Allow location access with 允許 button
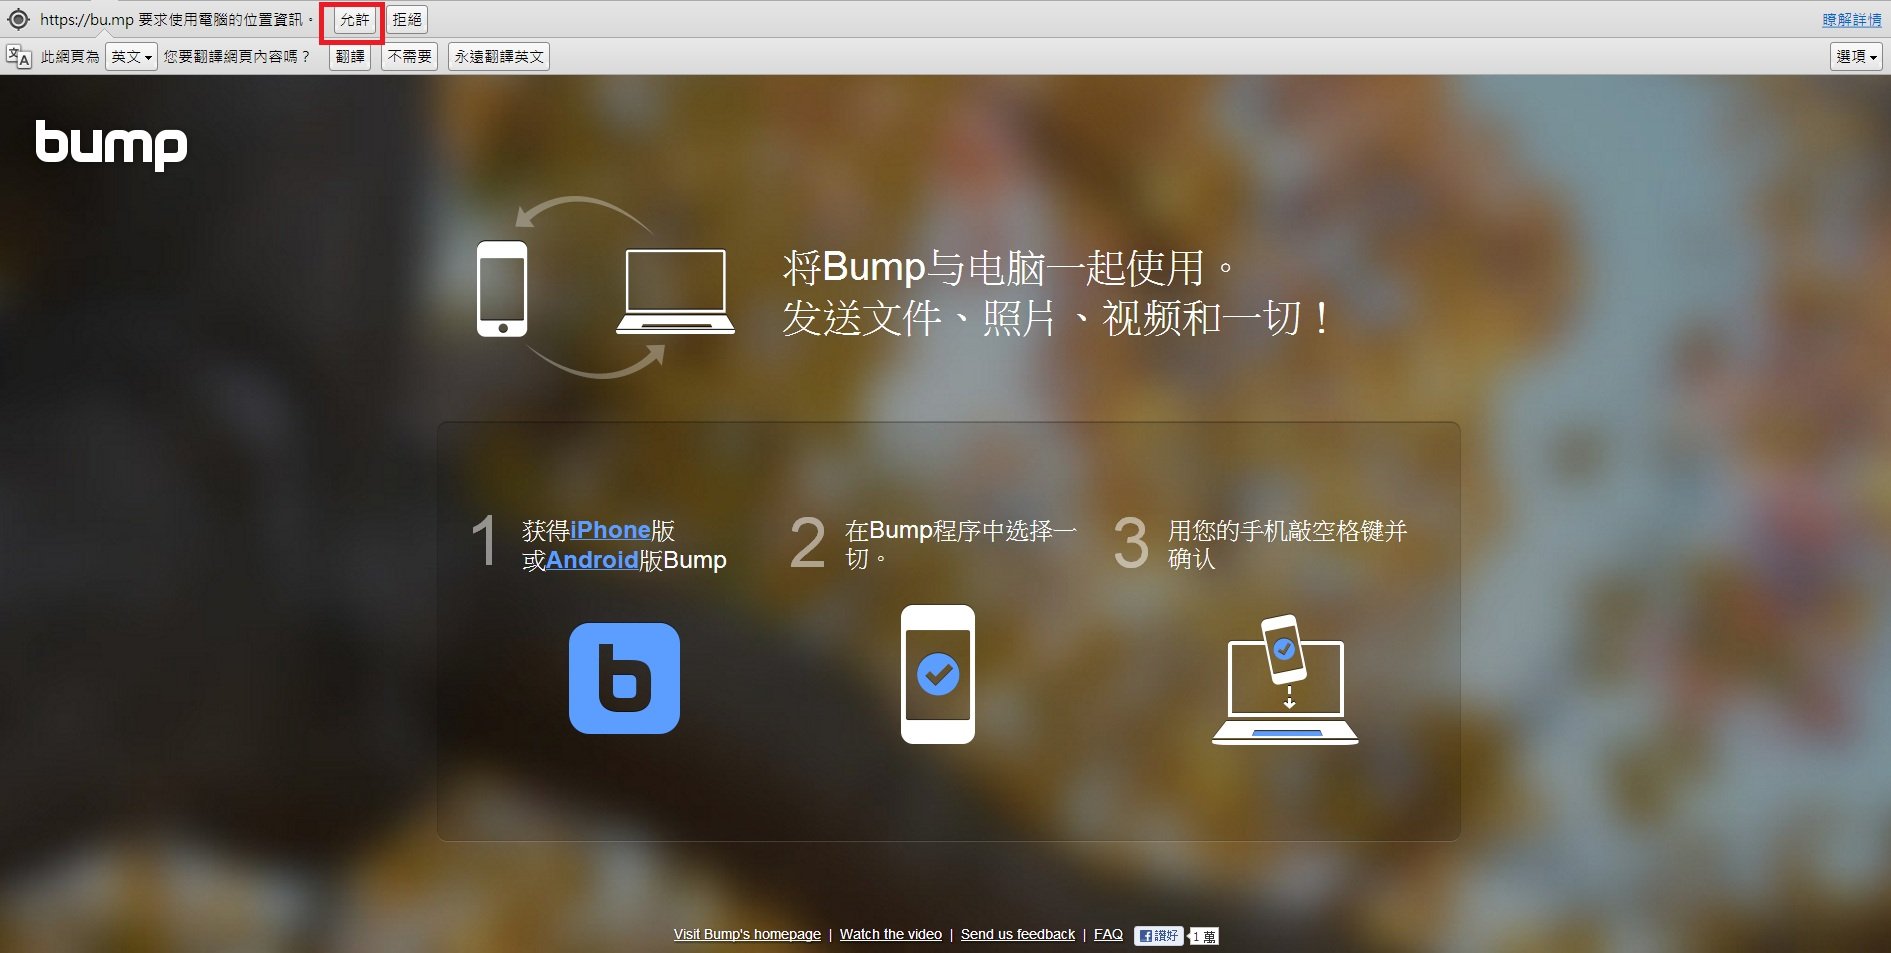Viewport: 1891px width, 953px height. coord(354,20)
